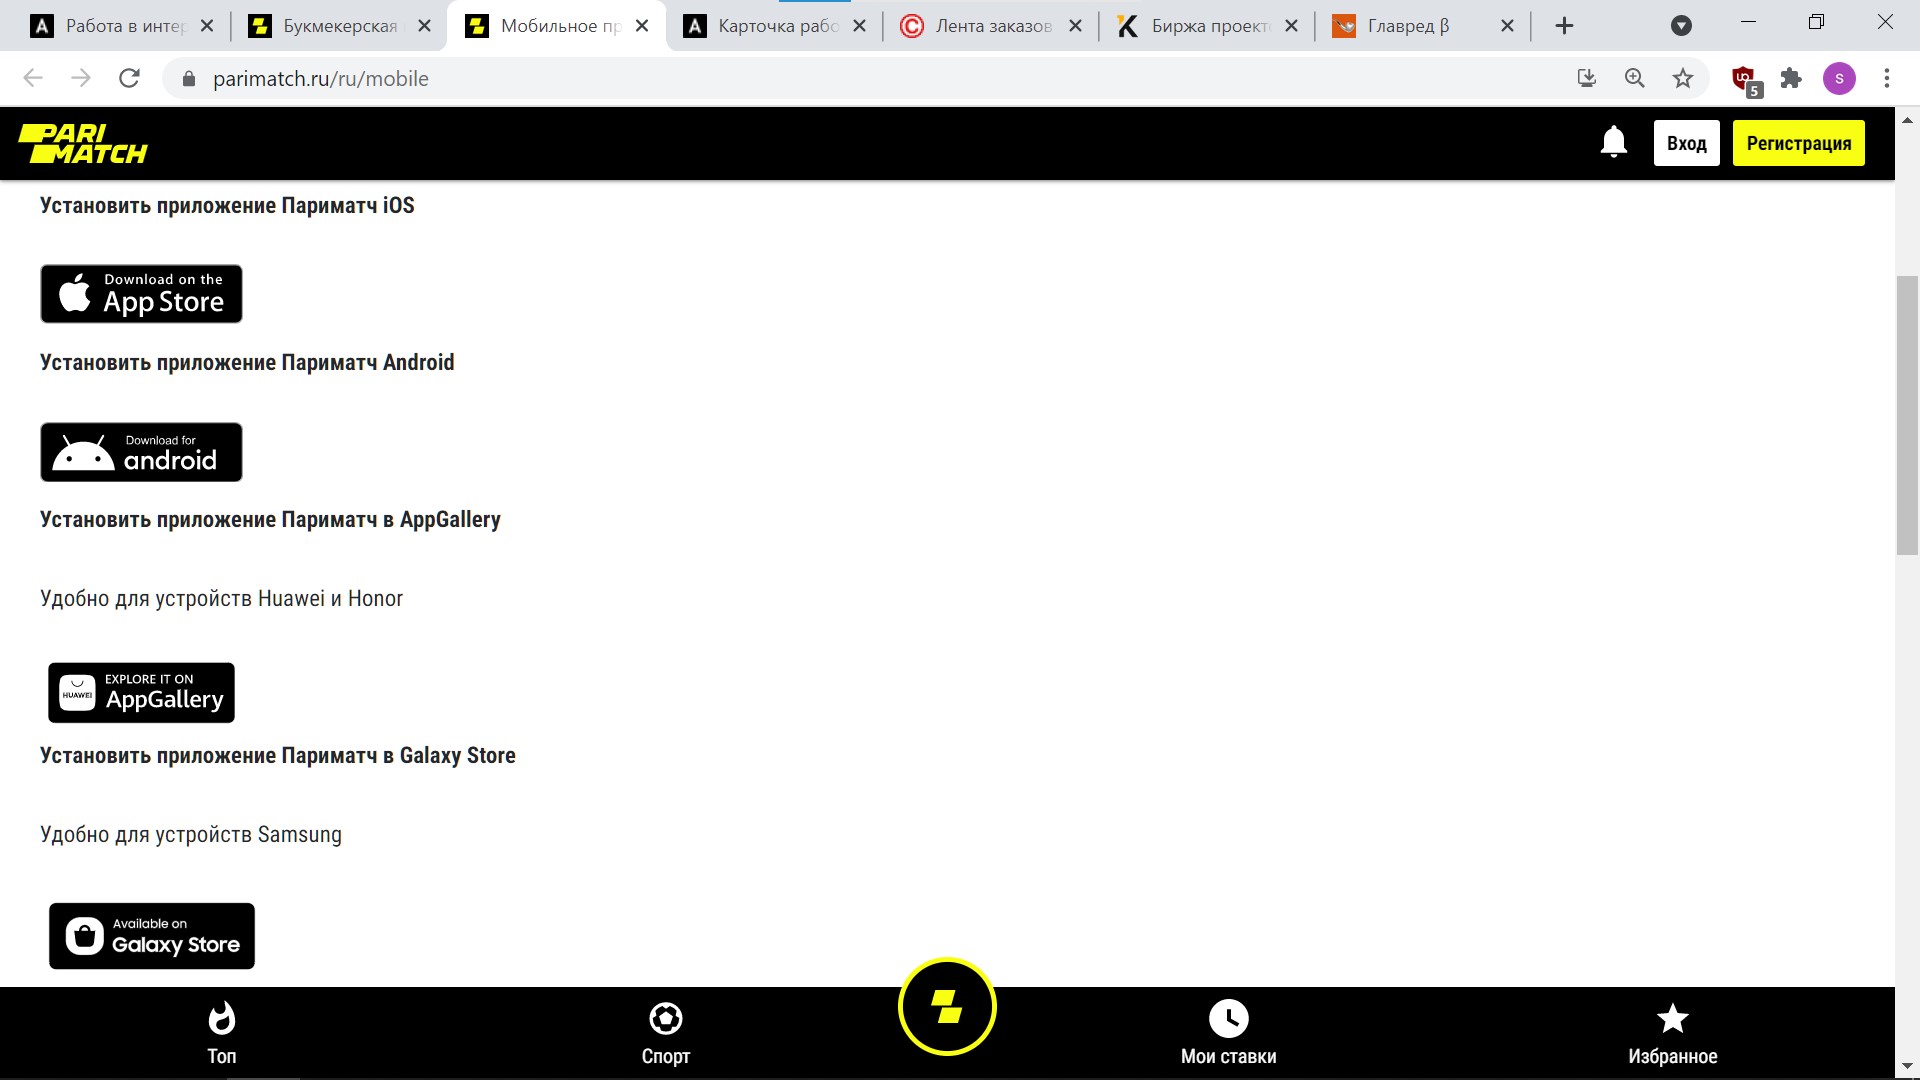The image size is (1920, 1080).
Task: Open the Избранное star section
Action: [1673, 1034]
